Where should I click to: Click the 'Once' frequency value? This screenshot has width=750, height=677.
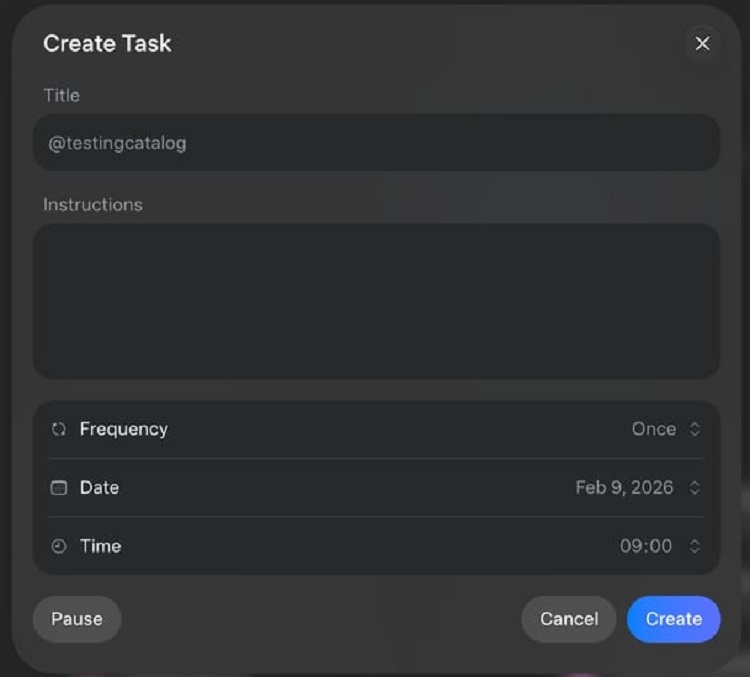(x=653, y=429)
